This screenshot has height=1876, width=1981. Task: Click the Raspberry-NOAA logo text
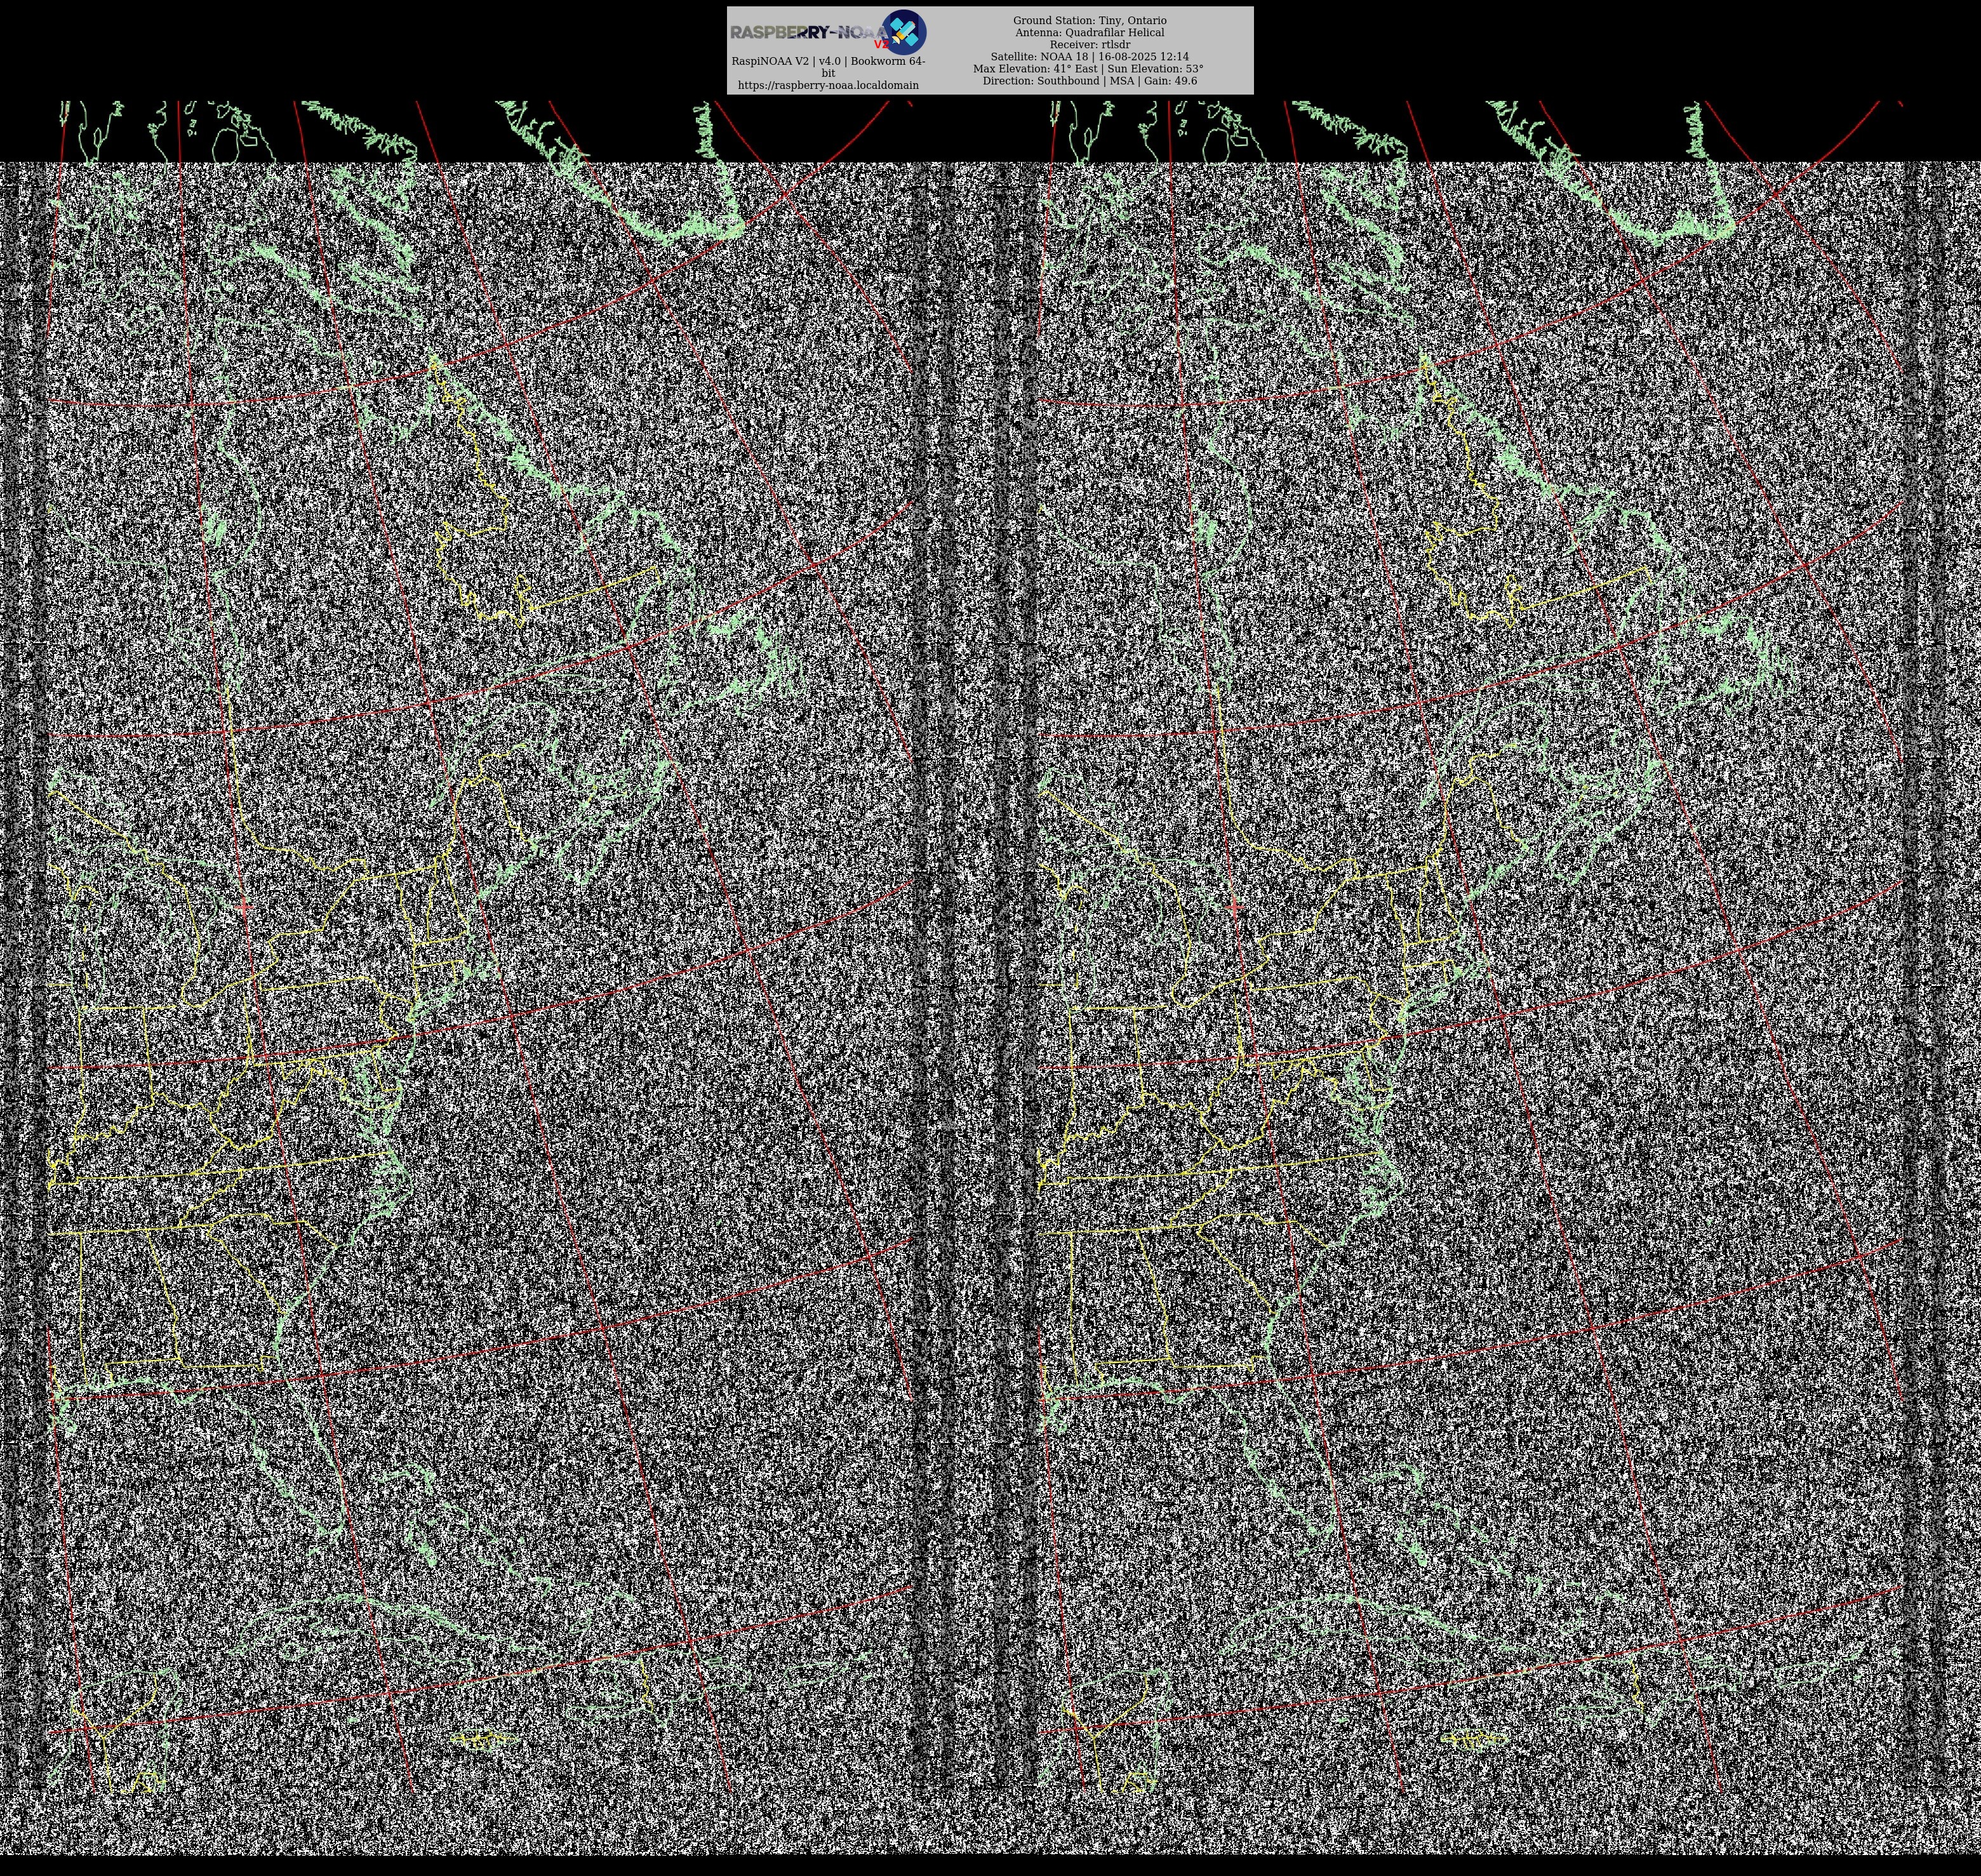(x=800, y=32)
